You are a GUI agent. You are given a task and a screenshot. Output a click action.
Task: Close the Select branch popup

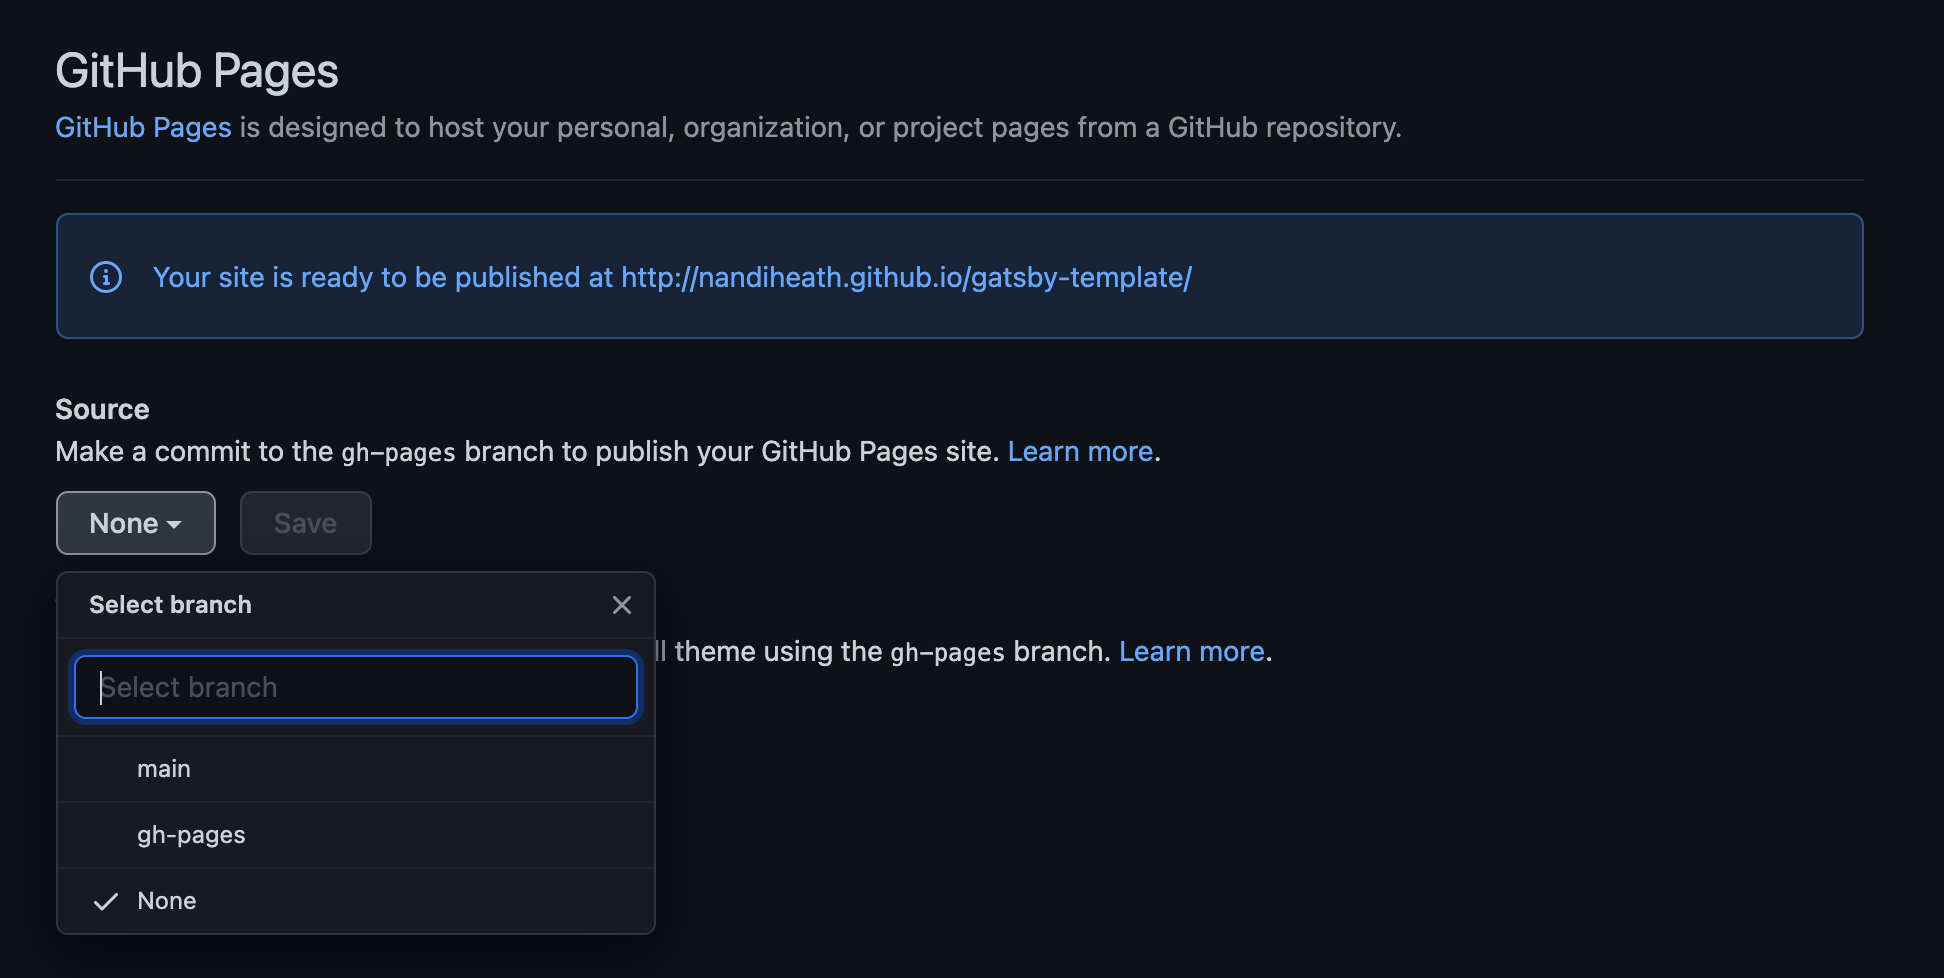(621, 605)
